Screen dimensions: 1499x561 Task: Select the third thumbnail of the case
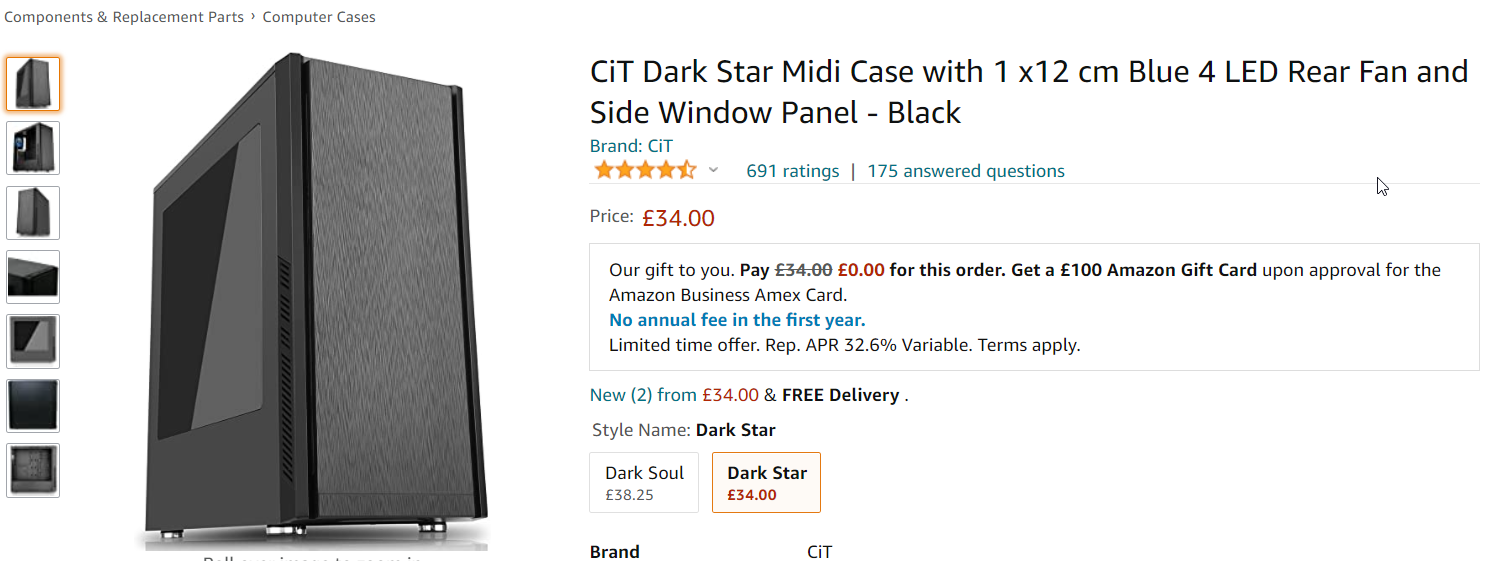coord(33,212)
